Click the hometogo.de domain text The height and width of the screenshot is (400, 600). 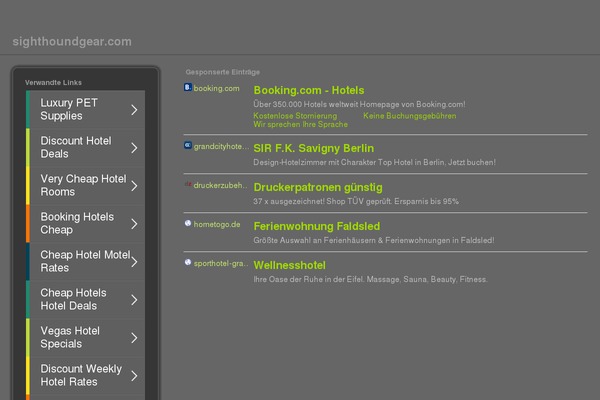tap(217, 224)
